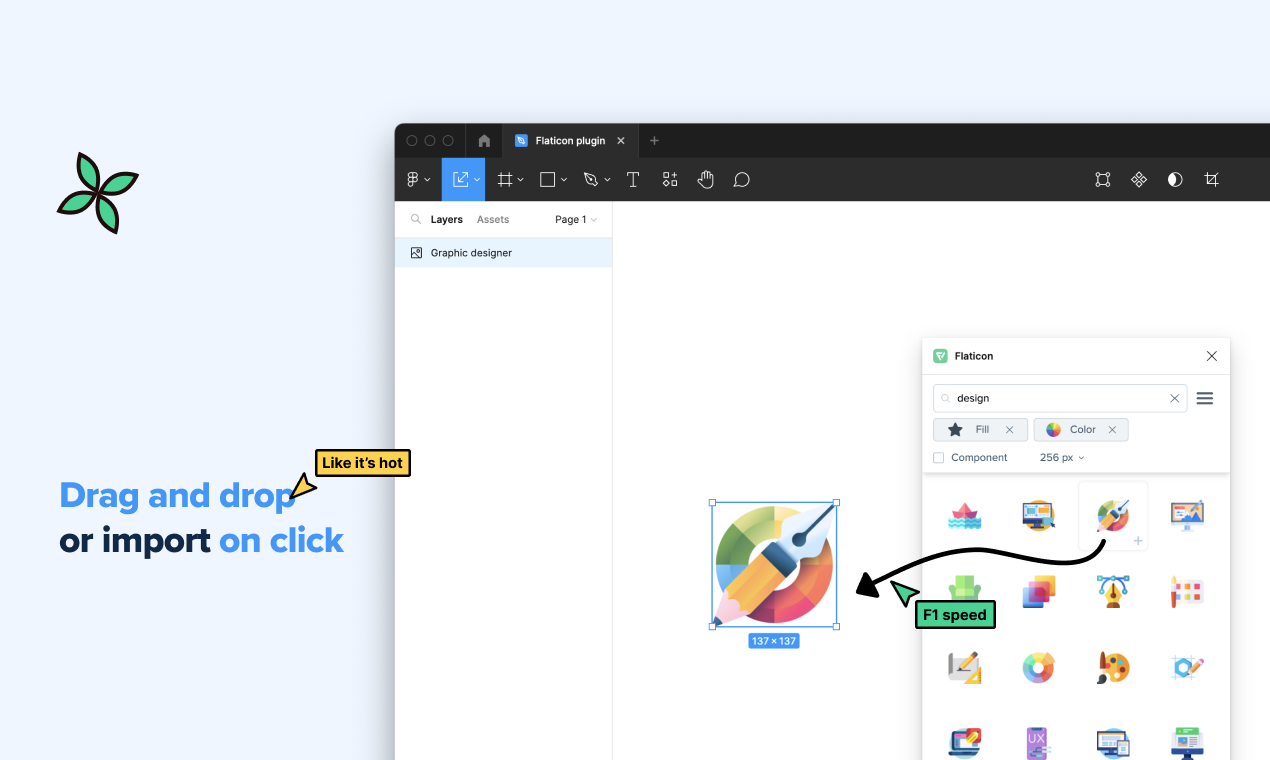This screenshot has width=1270, height=760.
Task: Click the monitor with cursor icon result
Action: coord(1038,516)
